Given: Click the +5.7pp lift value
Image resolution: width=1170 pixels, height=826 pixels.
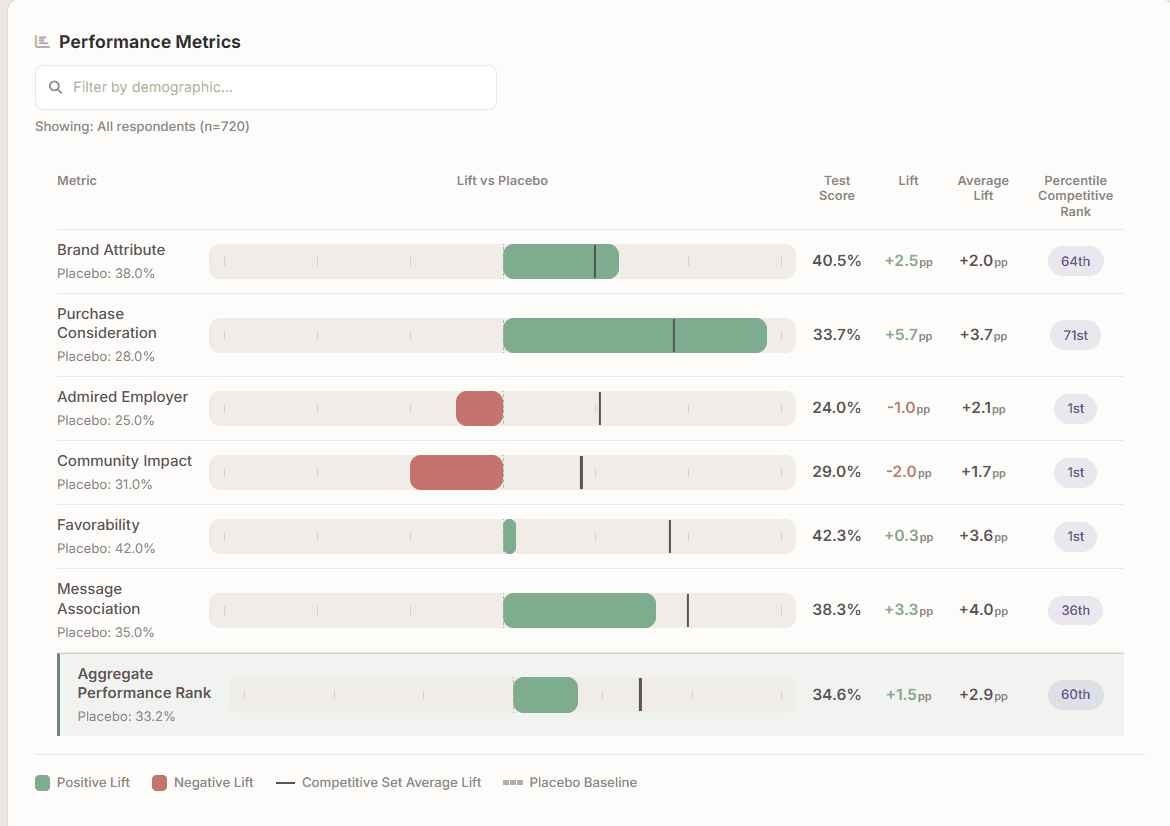Looking at the screenshot, I should coord(908,335).
